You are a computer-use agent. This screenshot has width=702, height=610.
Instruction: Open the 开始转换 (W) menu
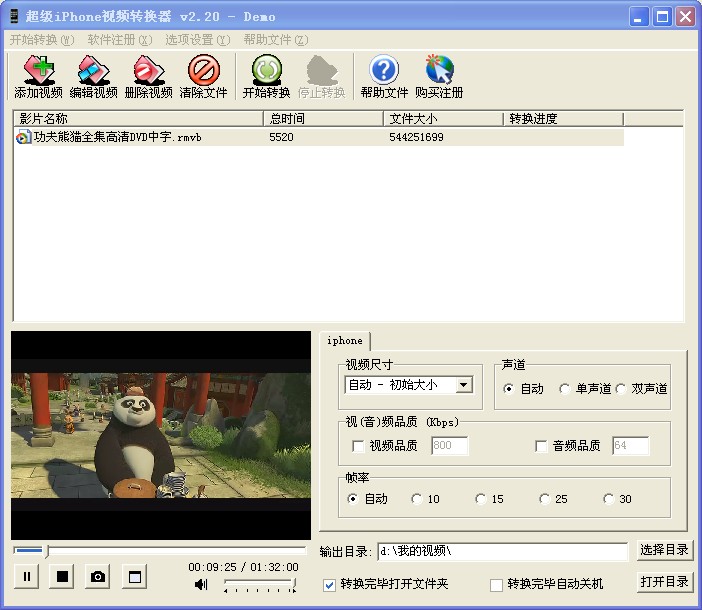click(42, 40)
